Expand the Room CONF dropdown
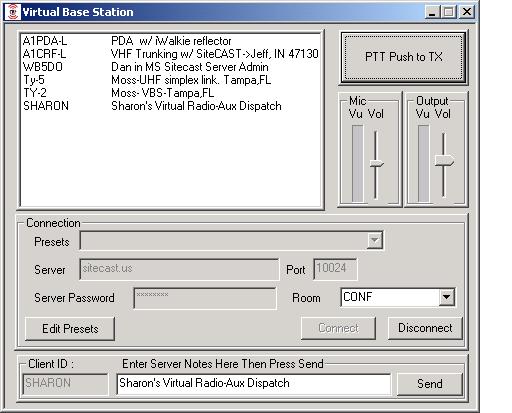Image resolution: width=512 pixels, height=413 pixels. (446, 297)
